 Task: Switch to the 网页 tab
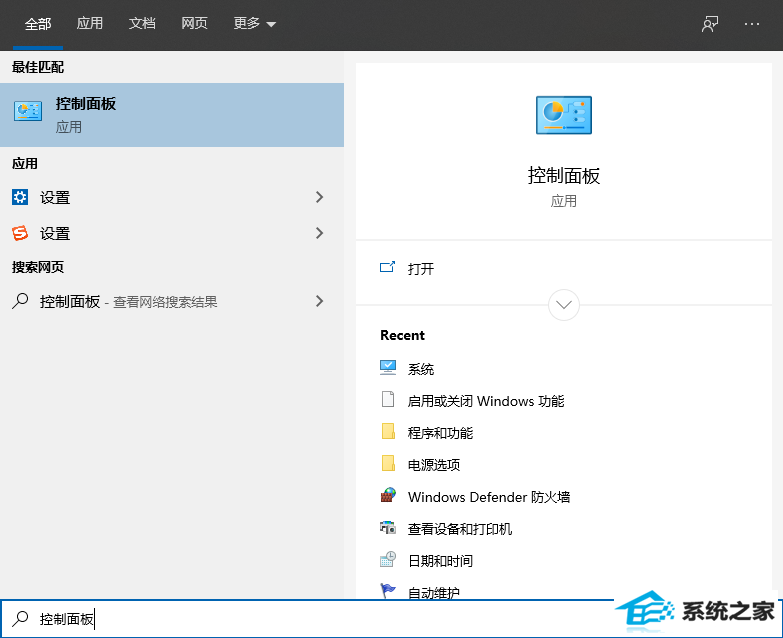[x=194, y=23]
